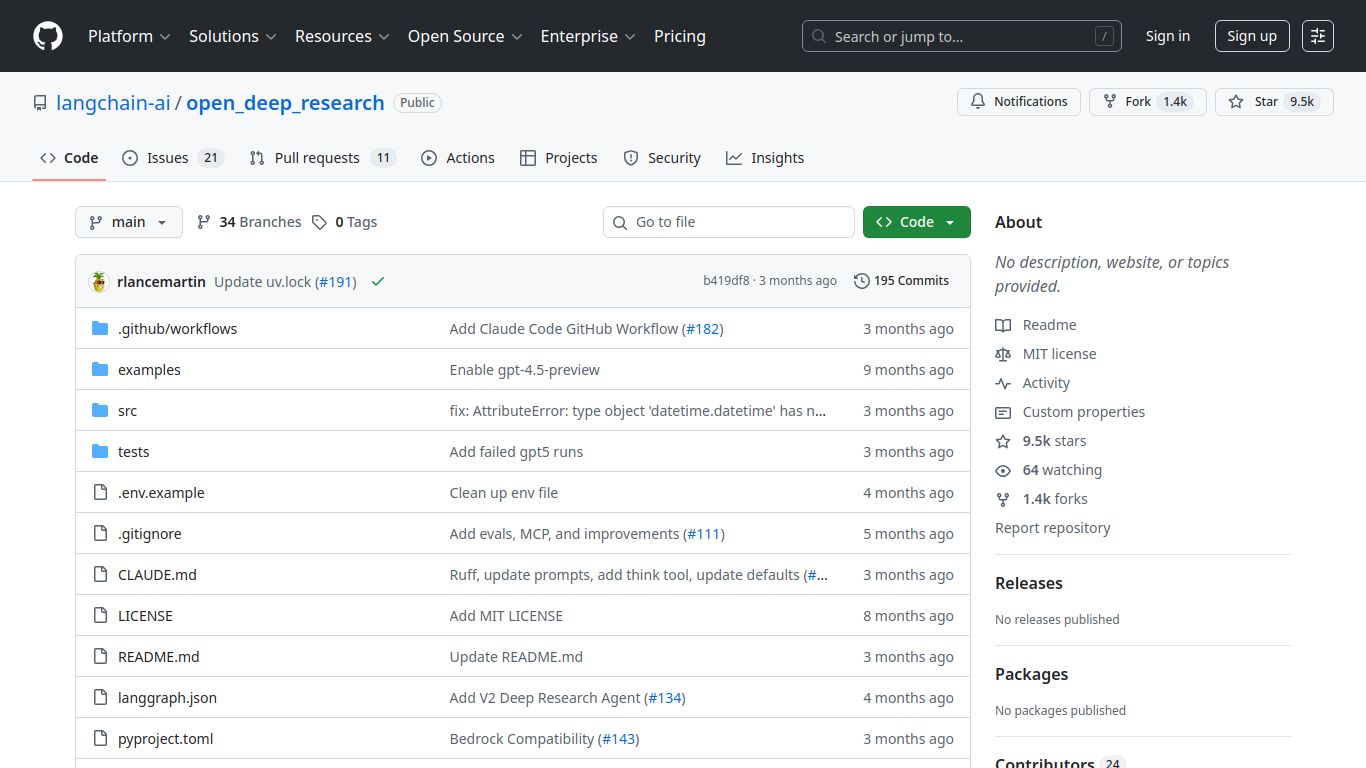Click the MIT license scales icon

click(1003, 353)
